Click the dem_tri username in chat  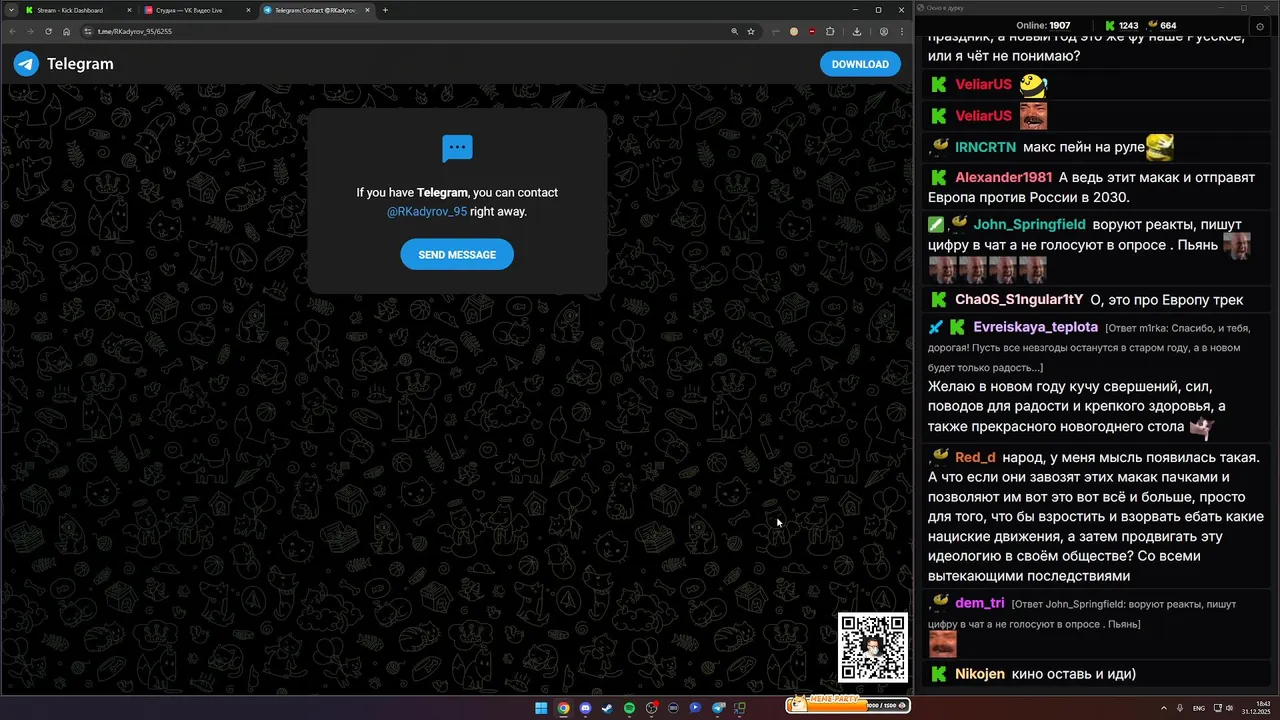(x=980, y=603)
